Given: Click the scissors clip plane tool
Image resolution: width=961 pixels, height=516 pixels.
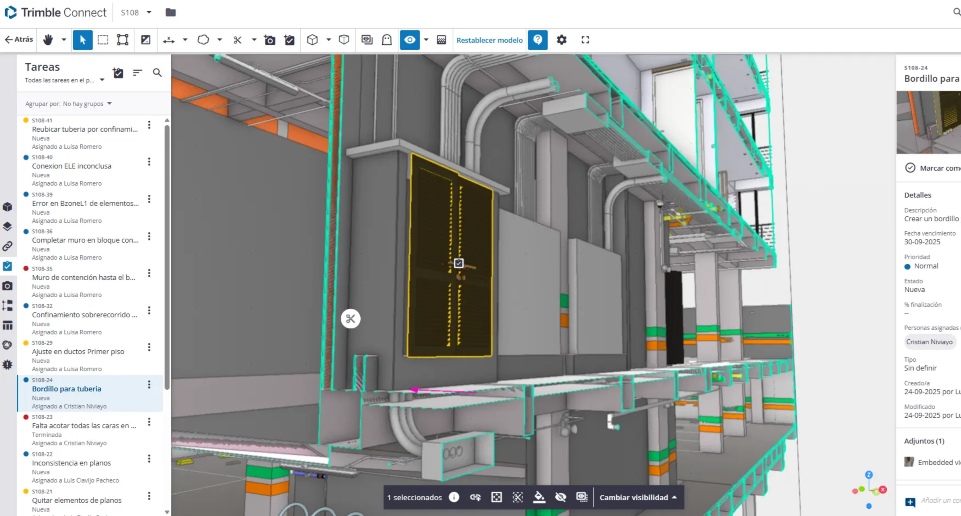Looking at the screenshot, I should click(x=237, y=40).
